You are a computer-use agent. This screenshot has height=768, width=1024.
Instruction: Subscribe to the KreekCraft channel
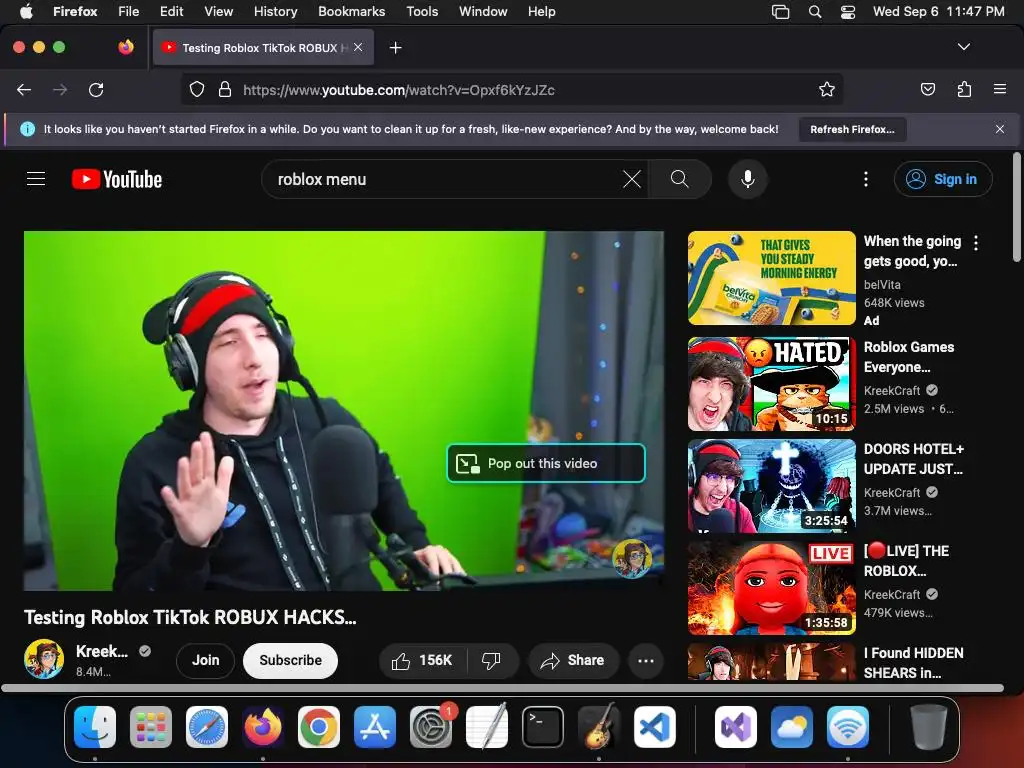291,661
